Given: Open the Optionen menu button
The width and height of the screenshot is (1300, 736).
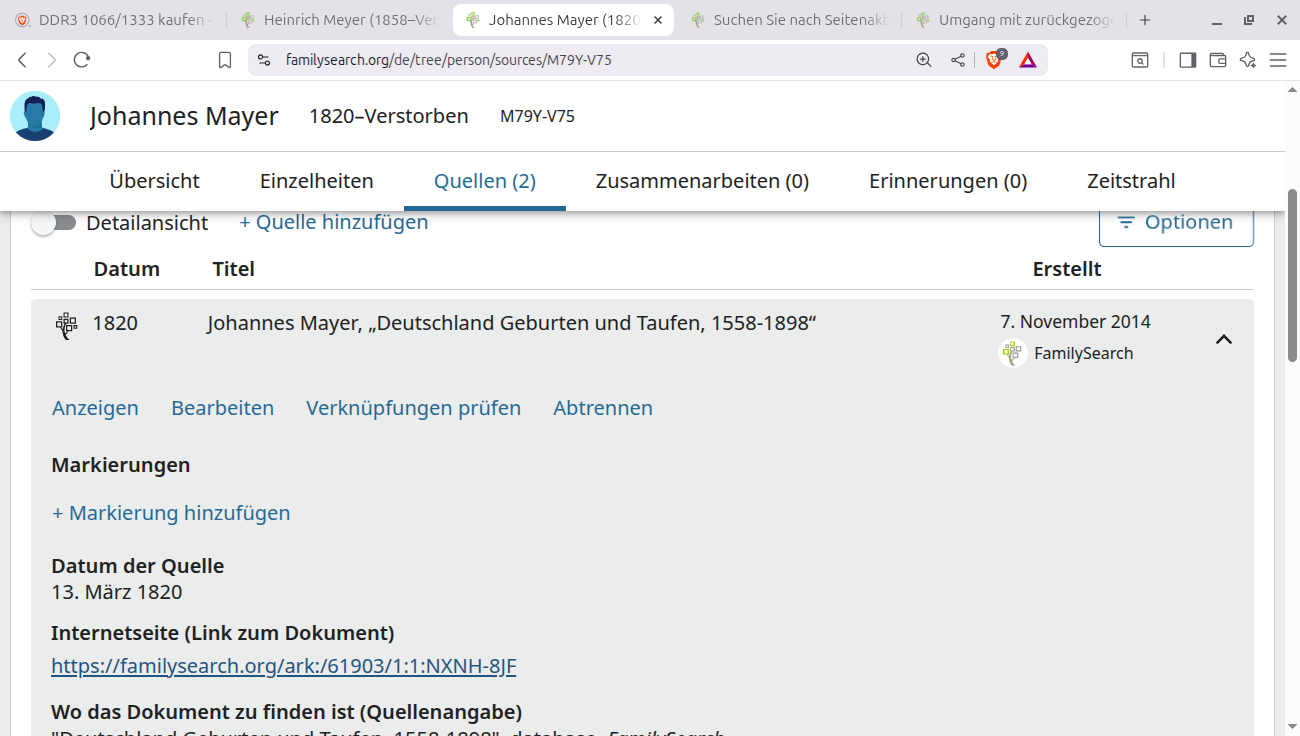Looking at the screenshot, I should point(1176,222).
